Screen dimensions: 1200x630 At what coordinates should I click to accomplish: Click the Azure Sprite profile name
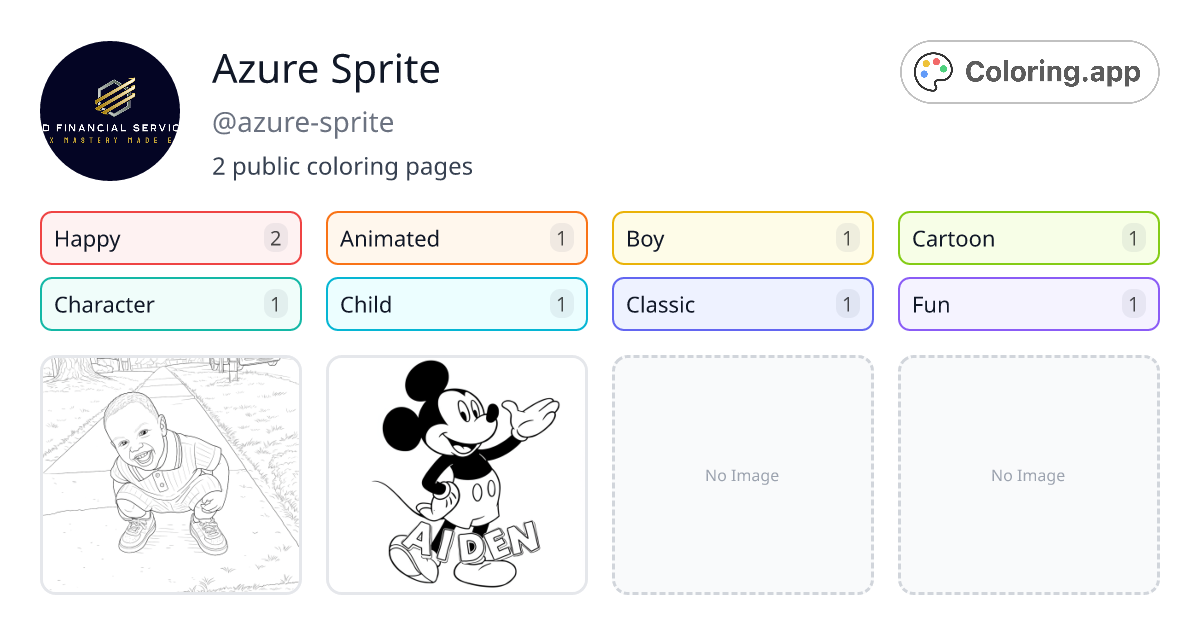tap(326, 69)
